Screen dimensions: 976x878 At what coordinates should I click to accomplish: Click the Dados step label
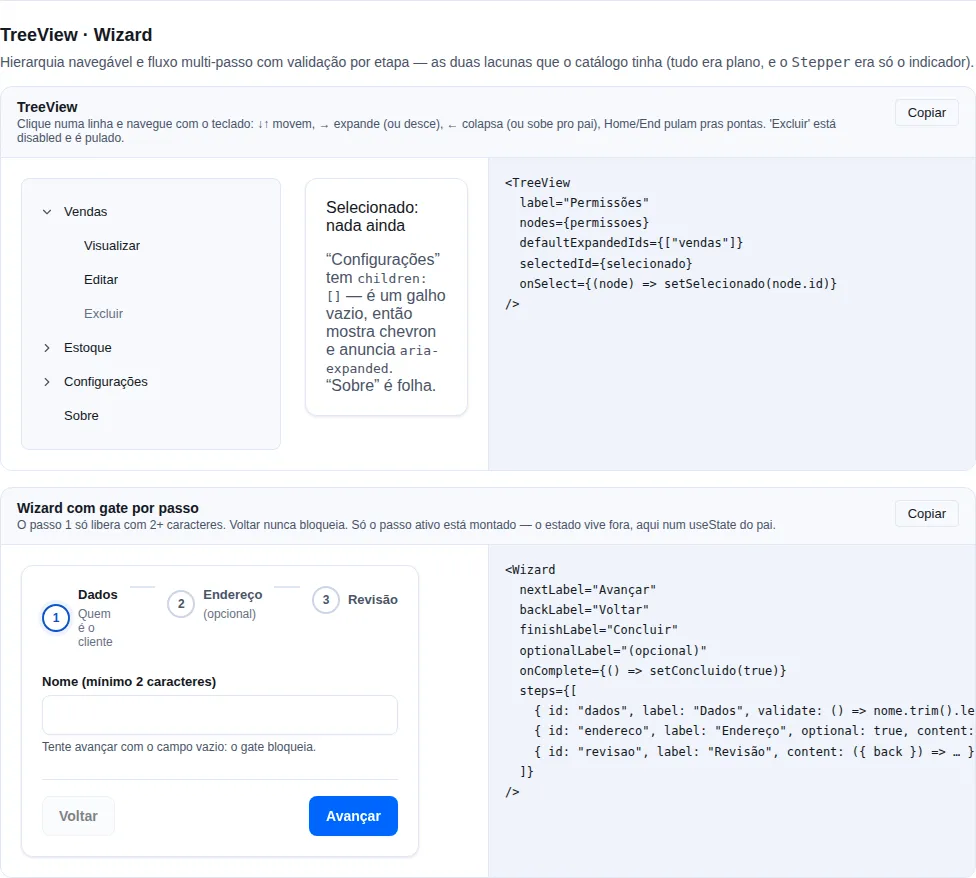[x=98, y=595]
